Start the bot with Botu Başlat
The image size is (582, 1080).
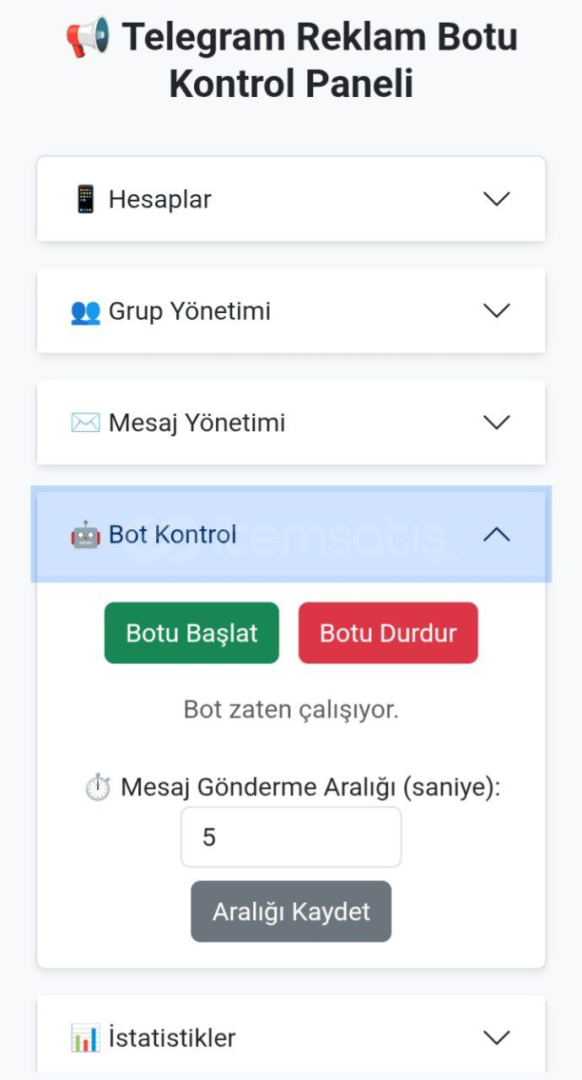pyautogui.click(x=191, y=633)
